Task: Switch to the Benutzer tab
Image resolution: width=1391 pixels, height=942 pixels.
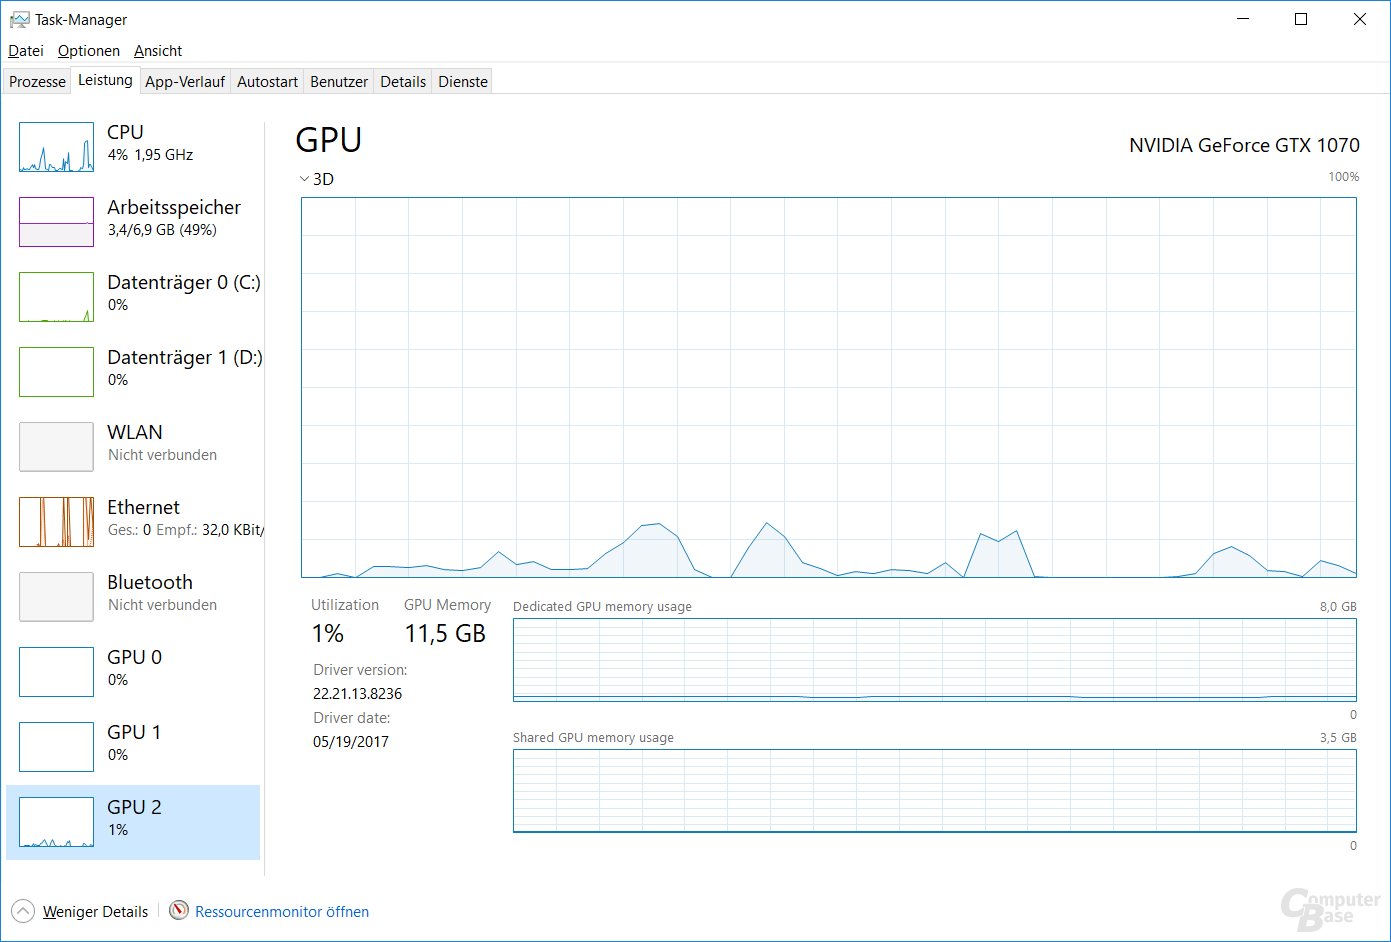Action: (x=339, y=82)
